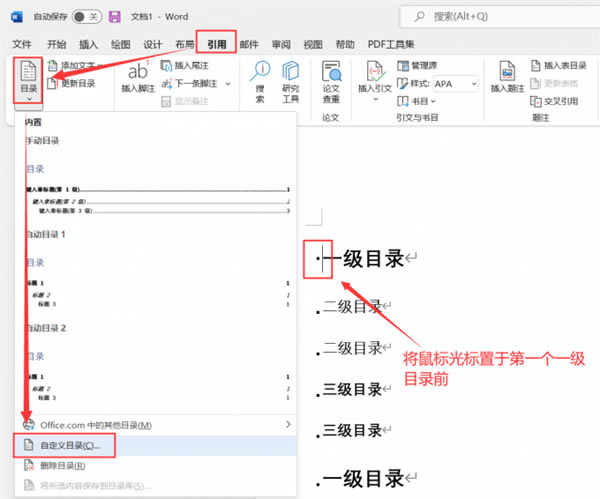Toggle the AutoSave switch
The image size is (600, 499).
pyautogui.click(x=86, y=17)
